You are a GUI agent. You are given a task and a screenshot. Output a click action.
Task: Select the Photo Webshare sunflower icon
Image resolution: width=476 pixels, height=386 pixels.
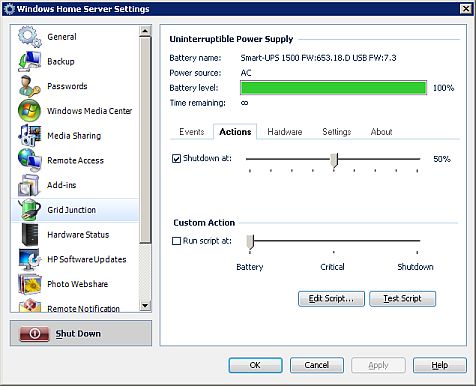[30, 284]
